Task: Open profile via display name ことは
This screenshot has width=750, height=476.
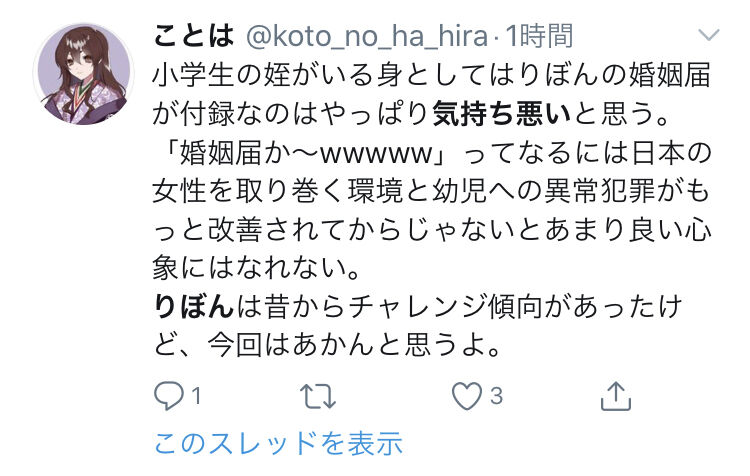Action: coord(194,36)
